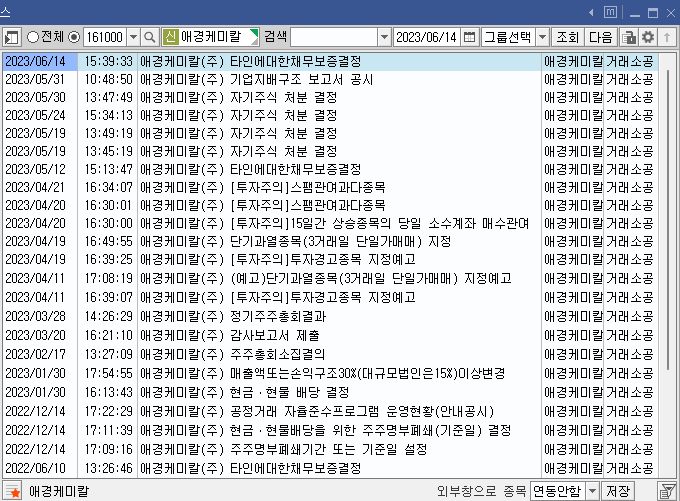Select the 16:39:25 투자경고종목 지정예고 row
Screen dimensions: 680x501
click(330, 259)
